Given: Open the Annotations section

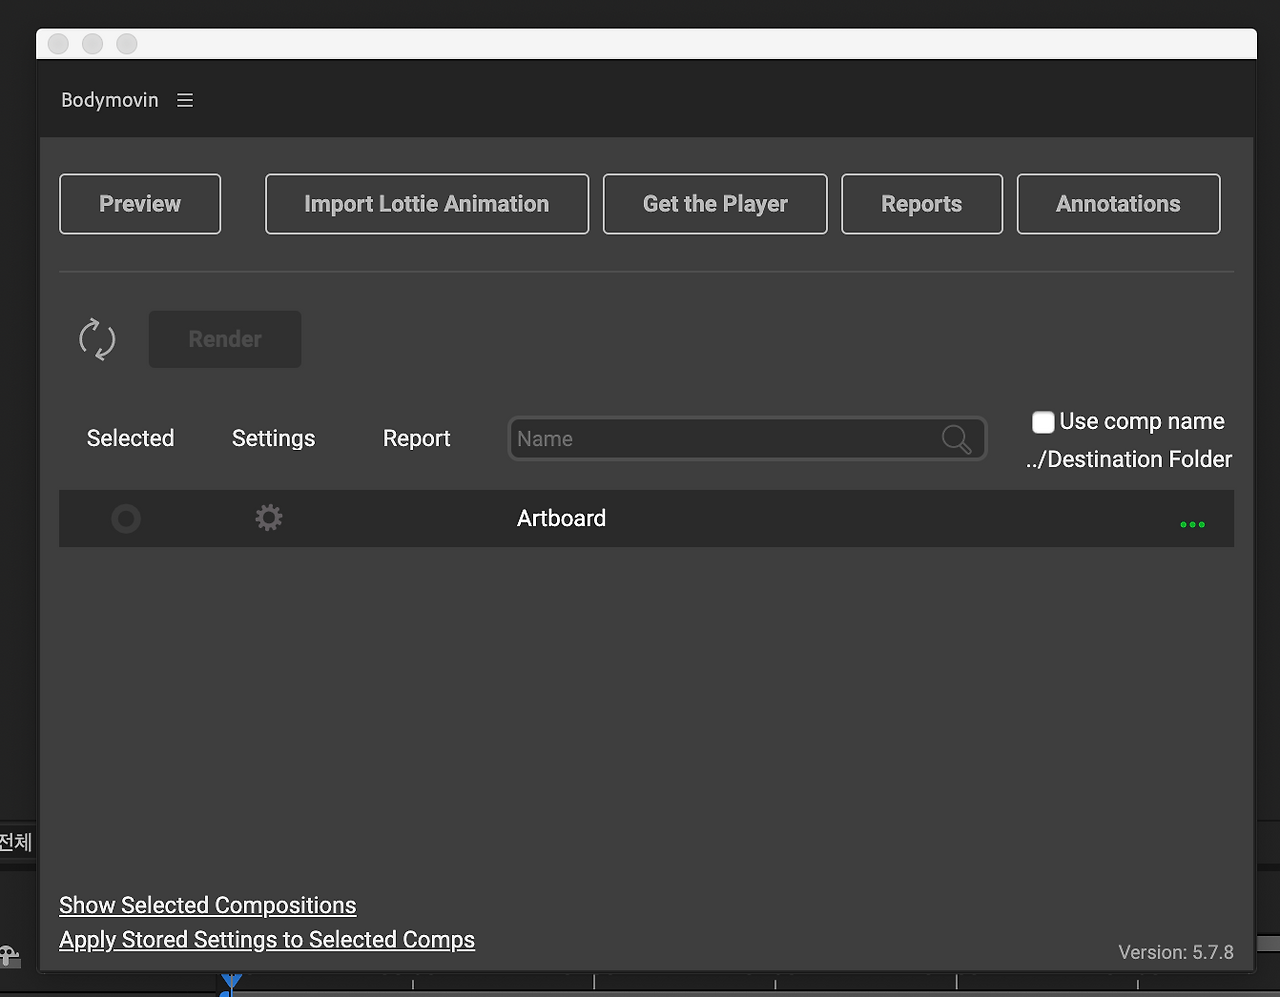Looking at the screenshot, I should (x=1119, y=204).
